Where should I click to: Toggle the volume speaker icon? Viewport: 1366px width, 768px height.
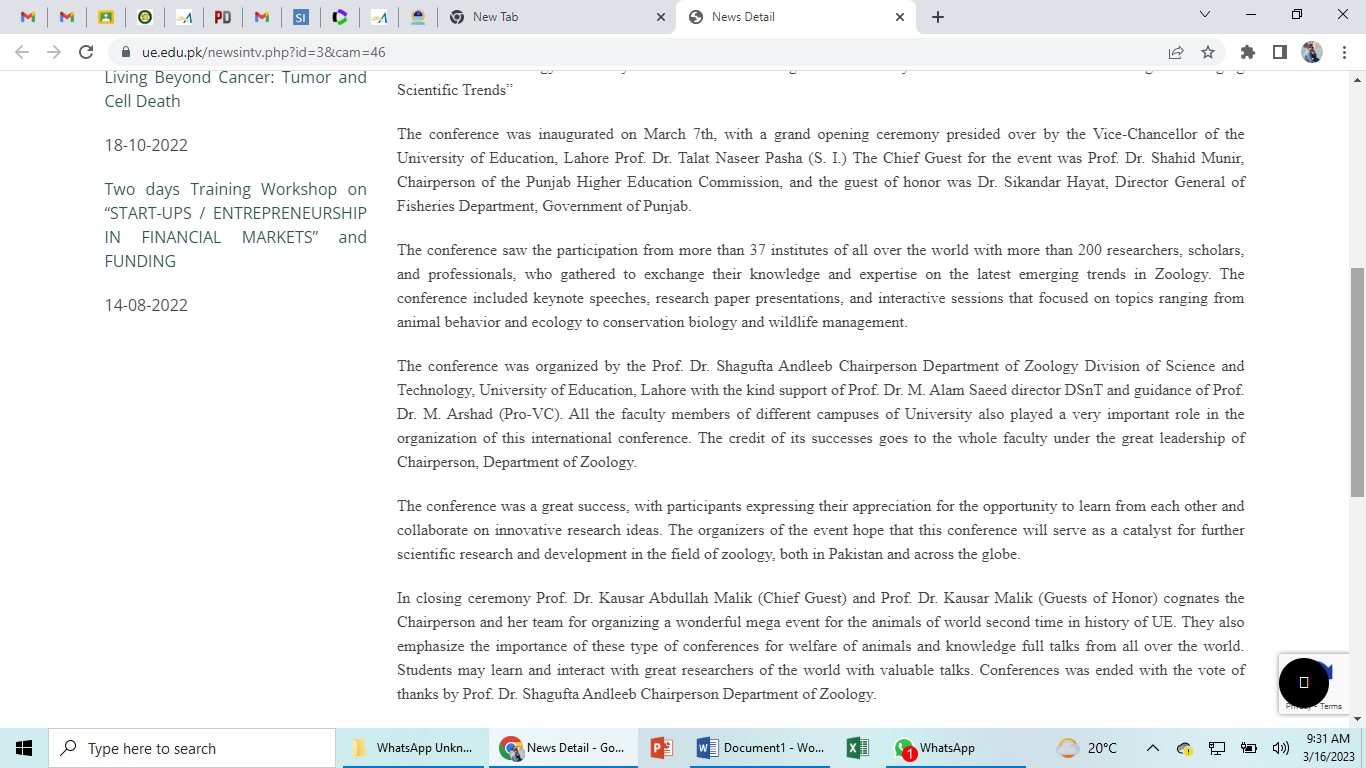1280,748
